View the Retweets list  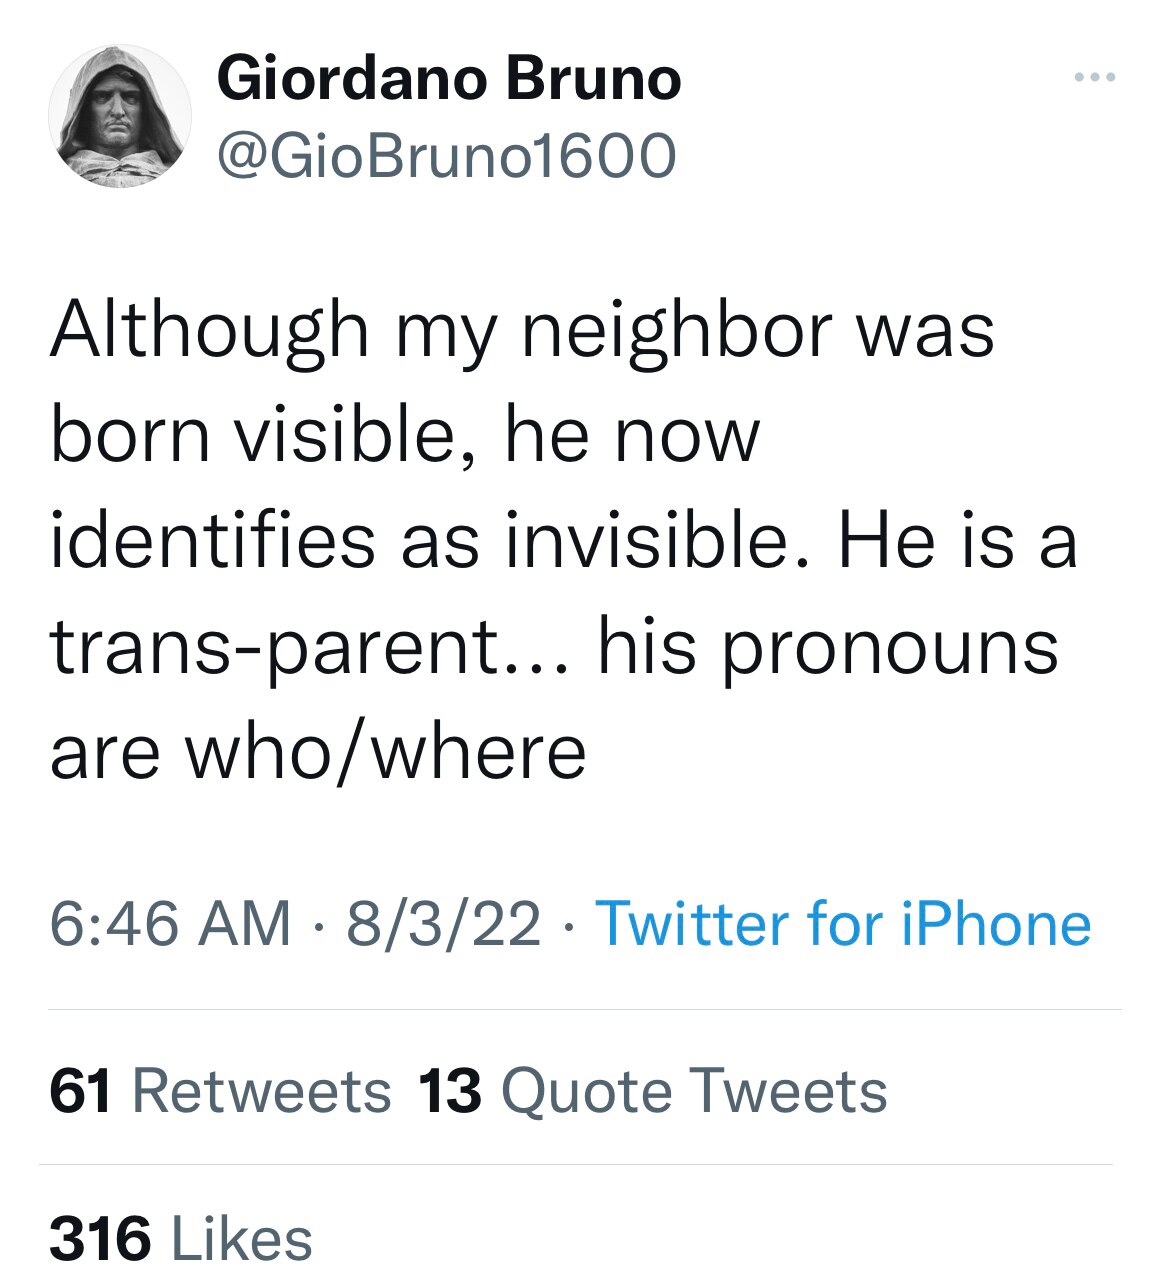(x=262, y=1090)
